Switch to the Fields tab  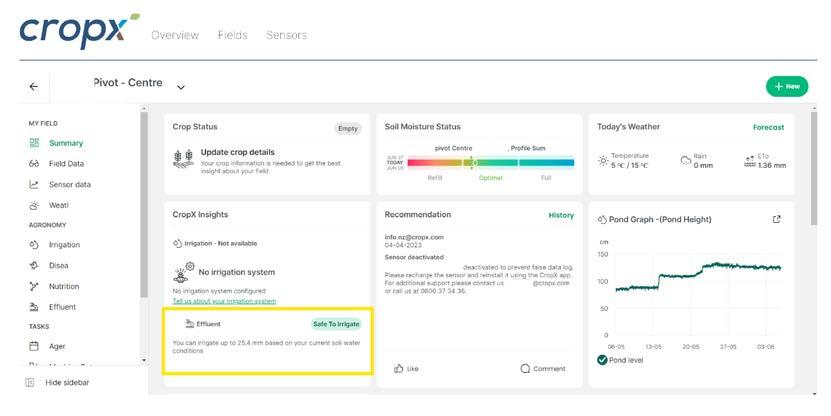pyautogui.click(x=232, y=35)
